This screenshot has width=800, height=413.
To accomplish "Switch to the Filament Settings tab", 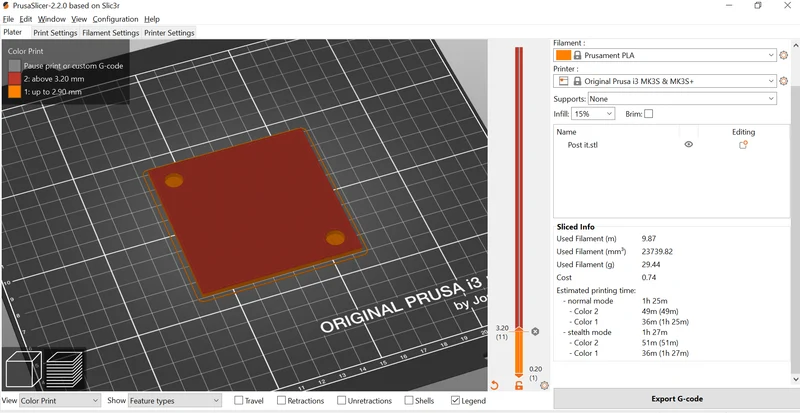I will (111, 33).
